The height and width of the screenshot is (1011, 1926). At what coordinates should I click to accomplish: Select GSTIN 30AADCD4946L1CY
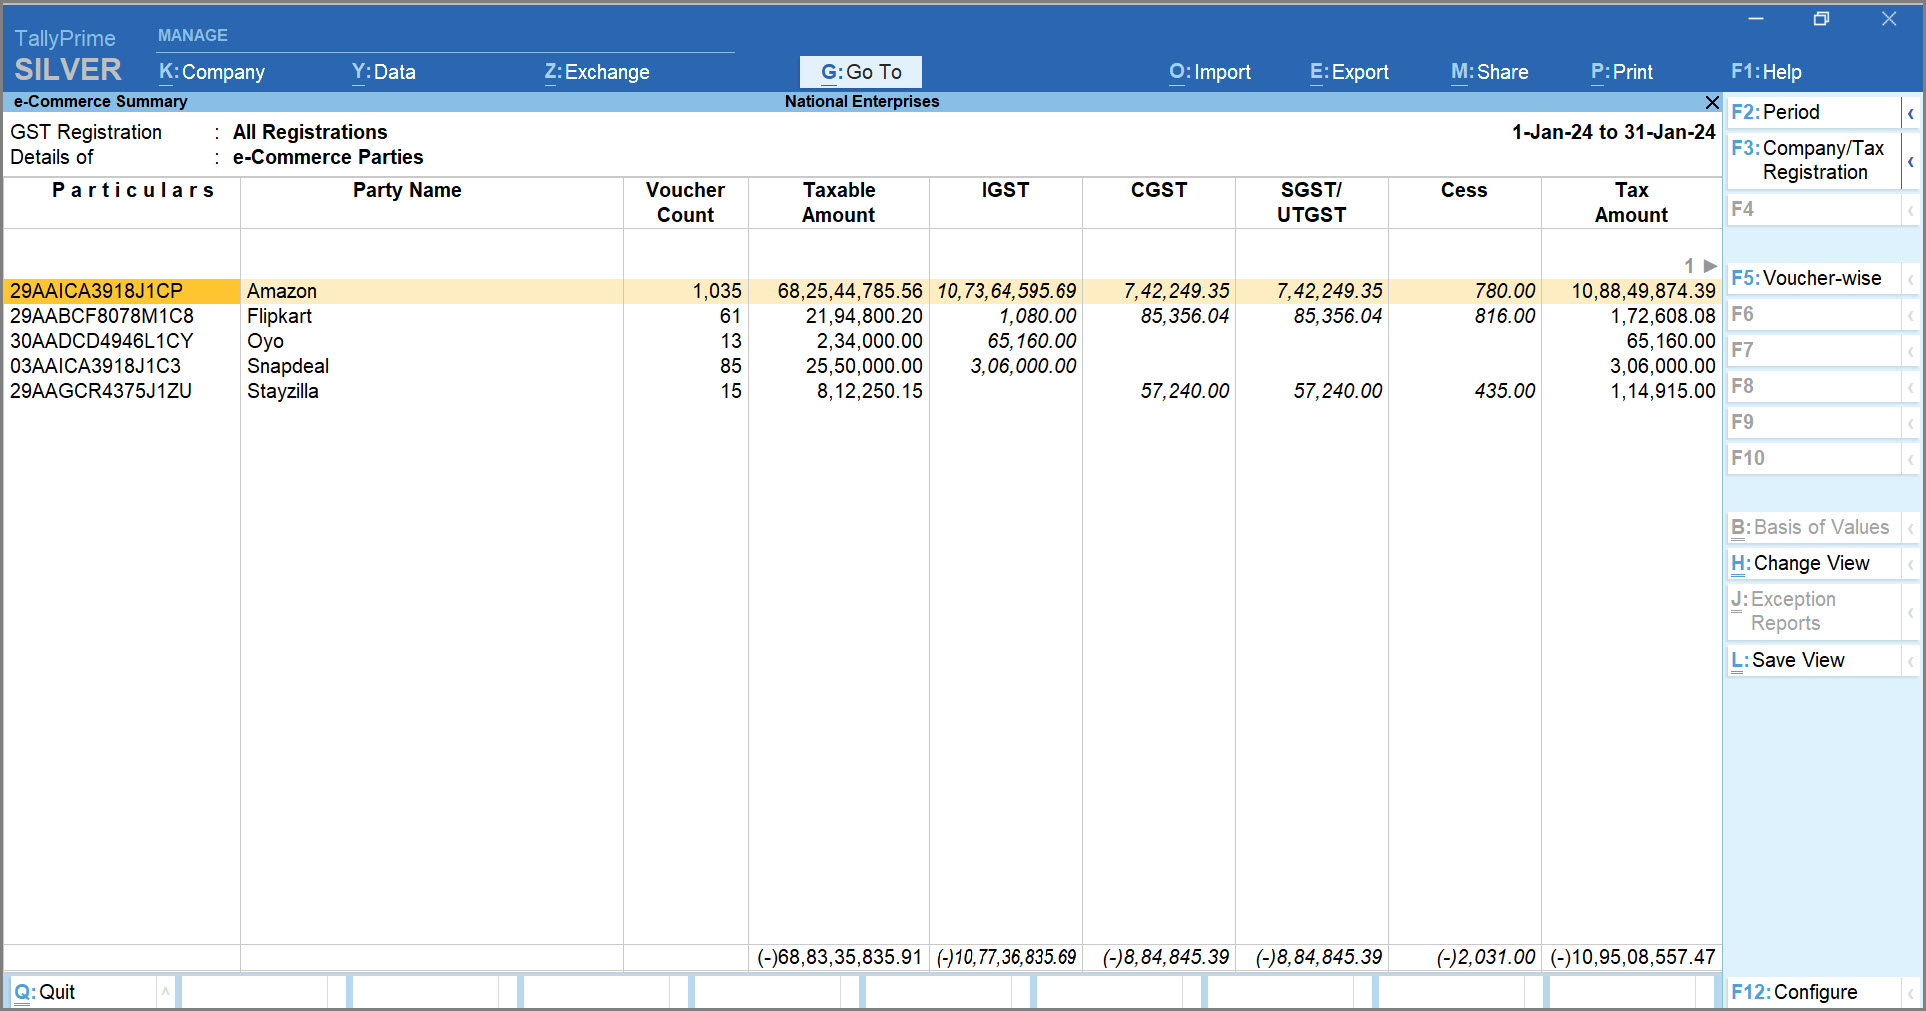pos(102,341)
